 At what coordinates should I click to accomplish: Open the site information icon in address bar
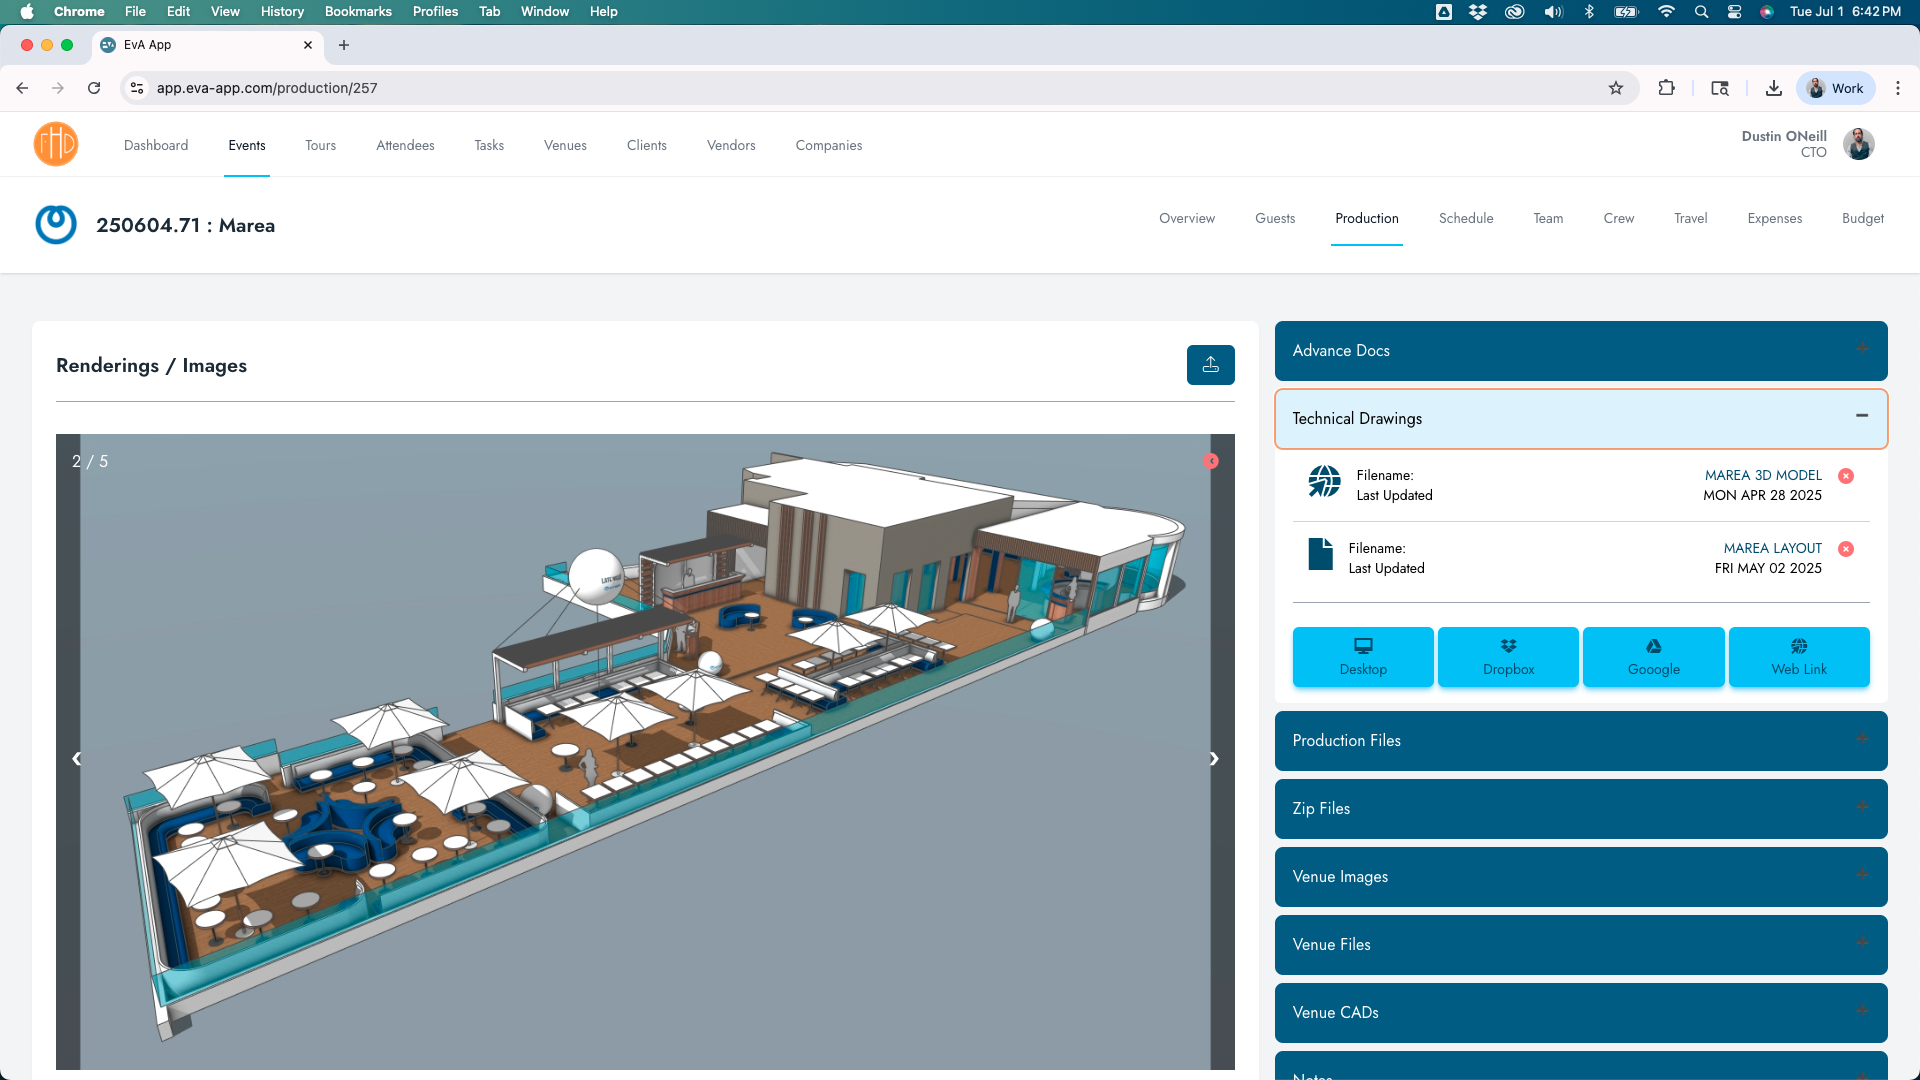[138, 88]
